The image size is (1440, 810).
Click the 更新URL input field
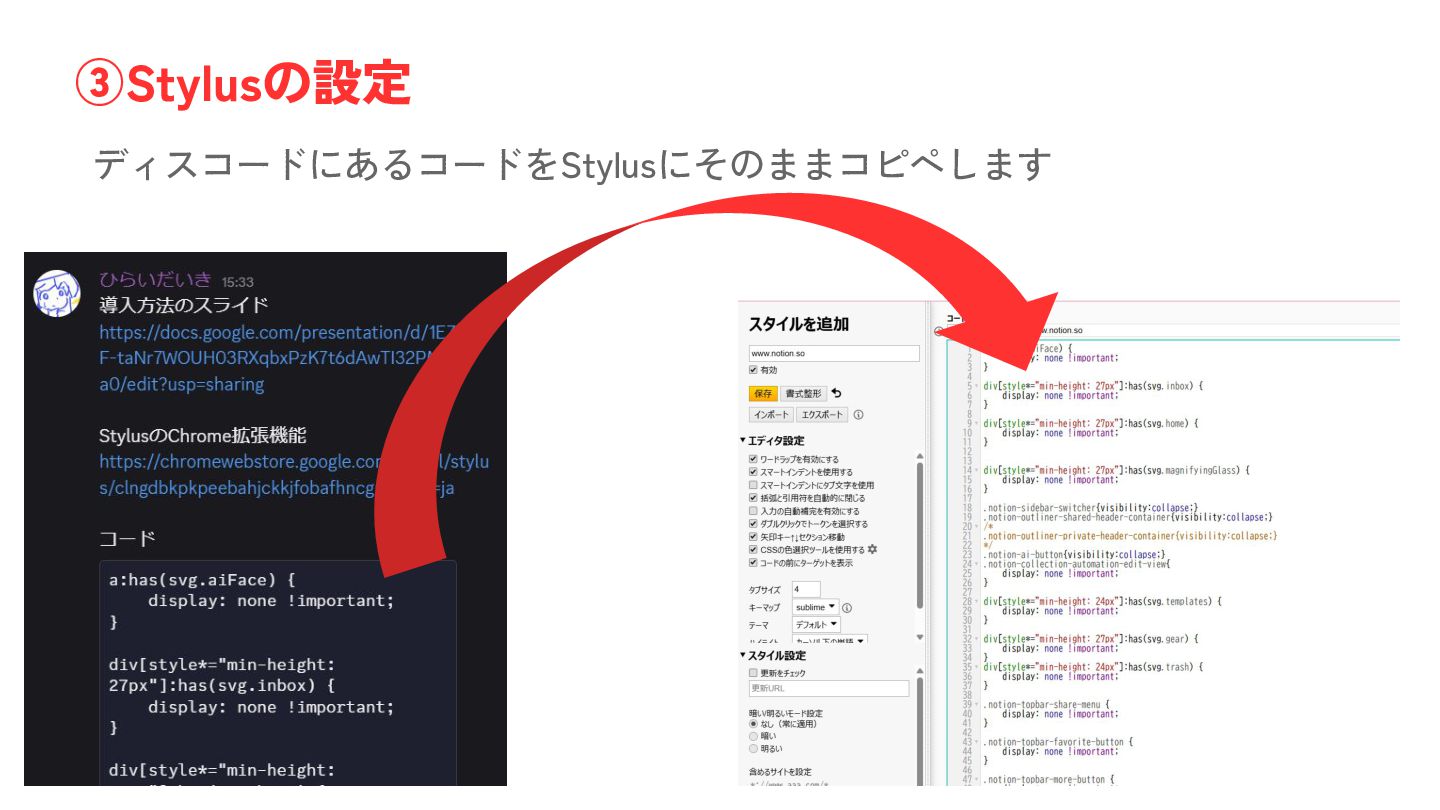tap(829, 689)
